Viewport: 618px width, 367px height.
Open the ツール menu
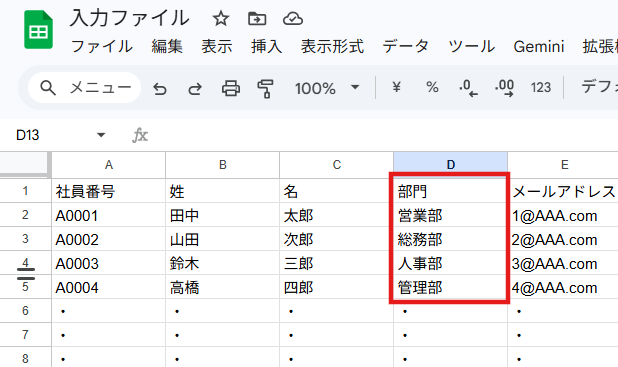[471, 47]
